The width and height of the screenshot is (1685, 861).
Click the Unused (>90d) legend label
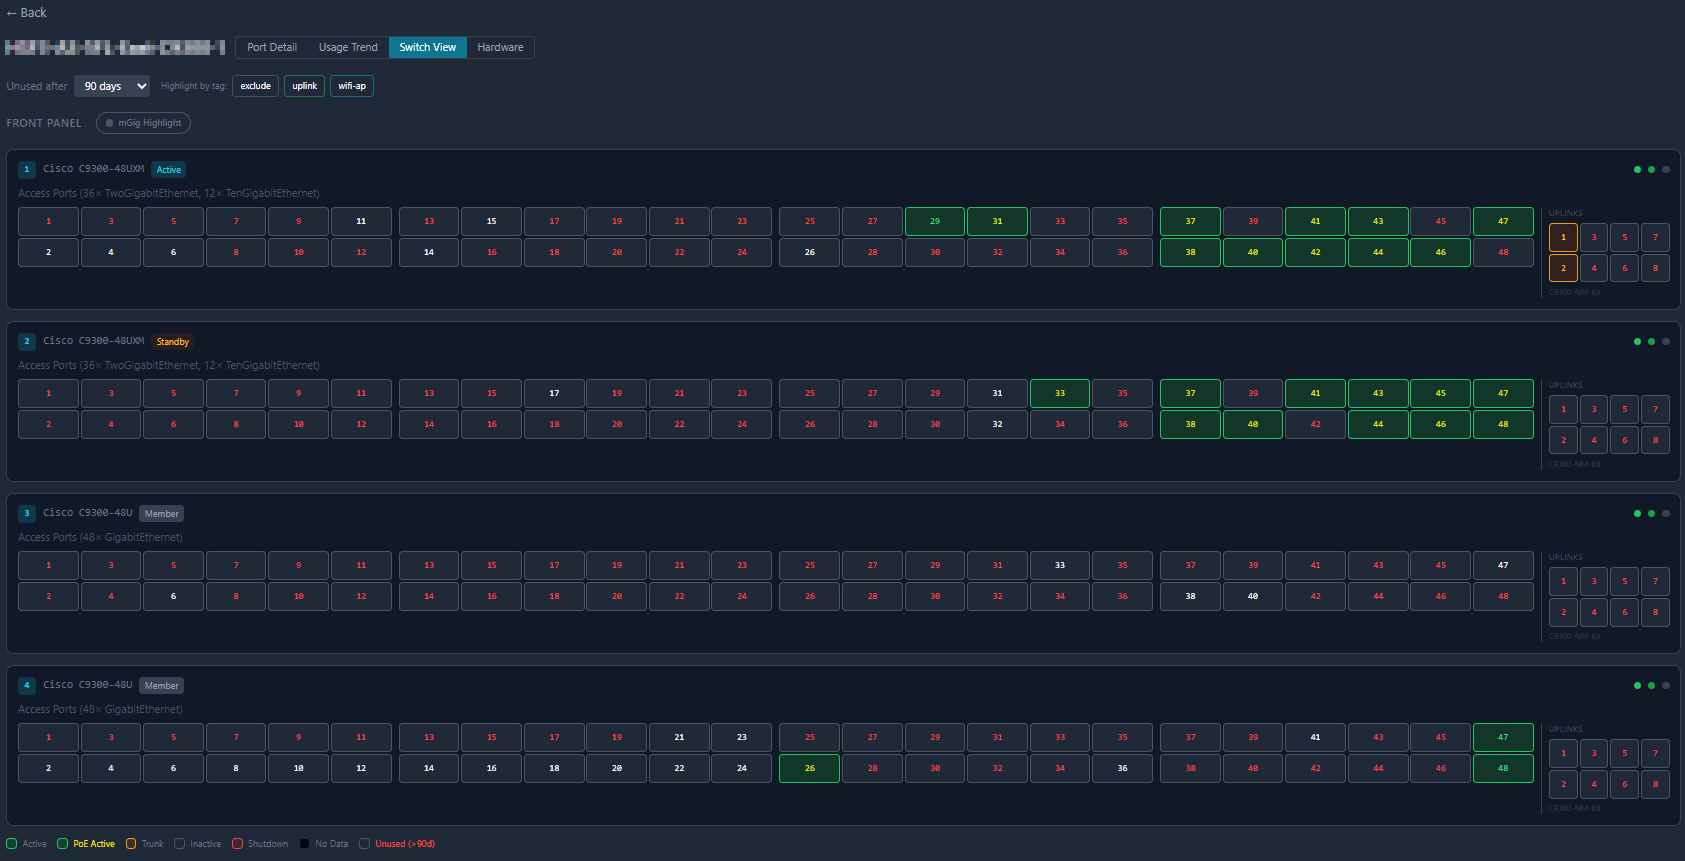coord(405,844)
